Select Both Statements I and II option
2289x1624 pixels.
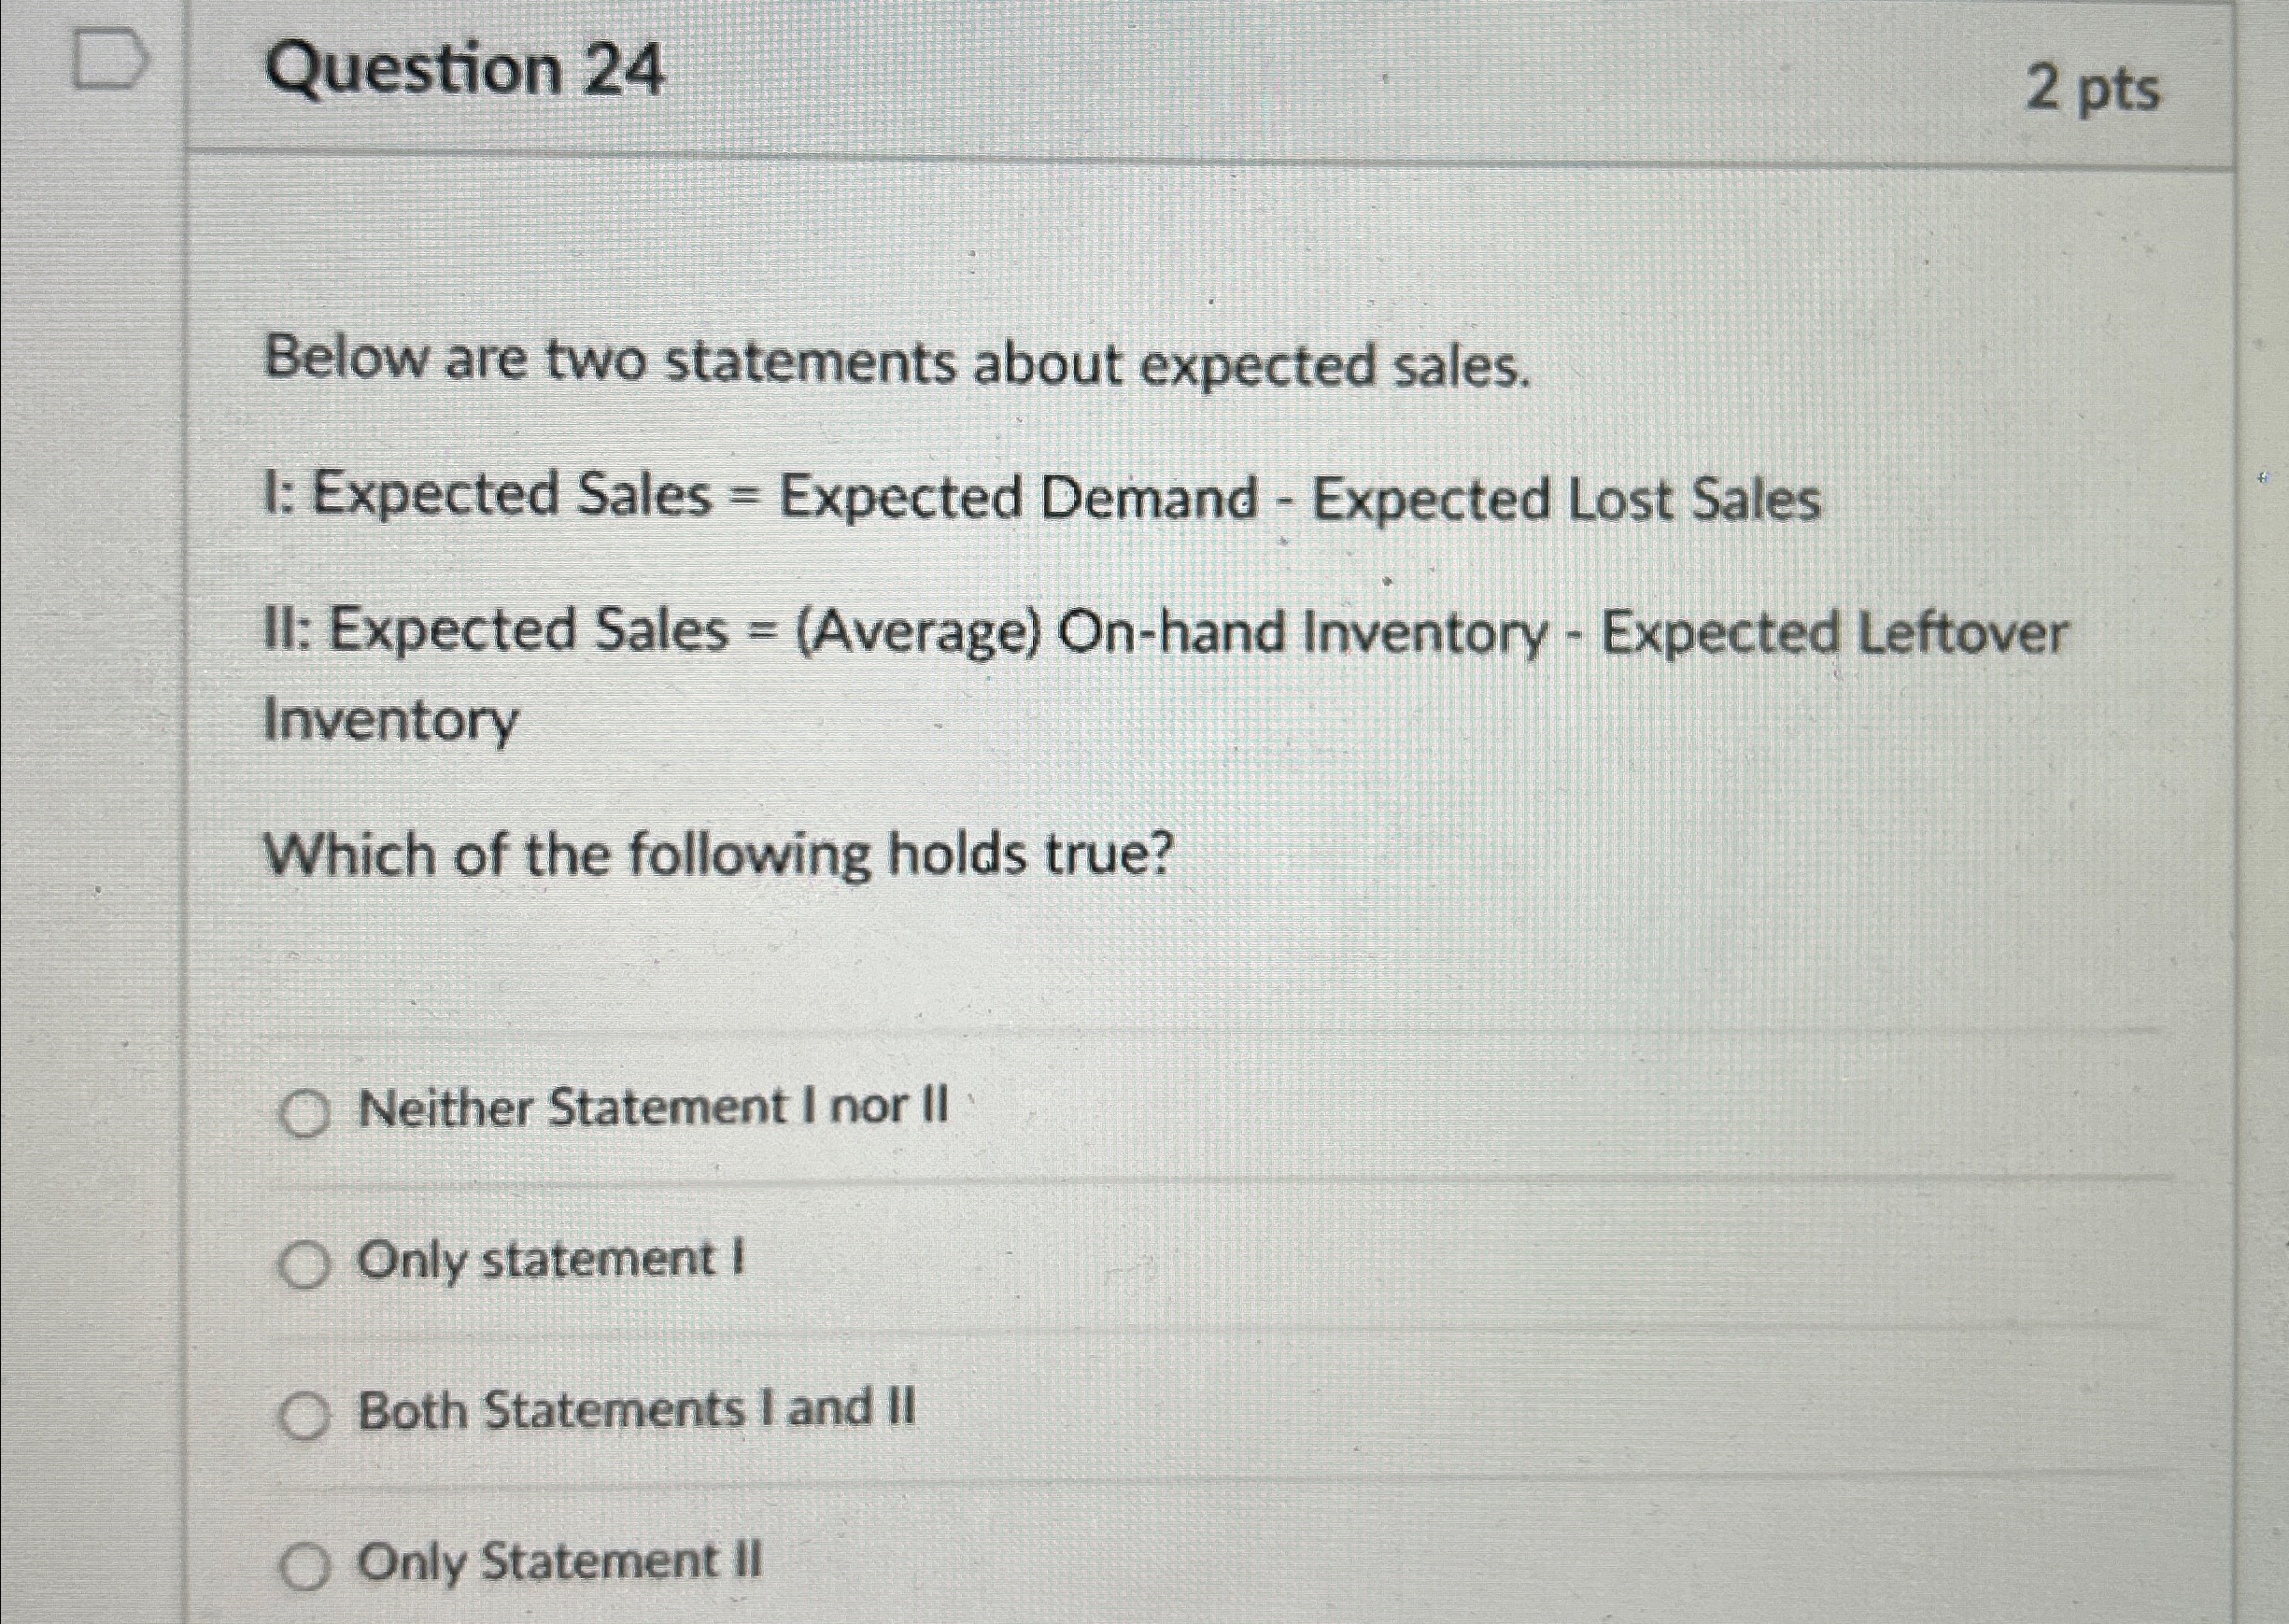pos(305,1414)
